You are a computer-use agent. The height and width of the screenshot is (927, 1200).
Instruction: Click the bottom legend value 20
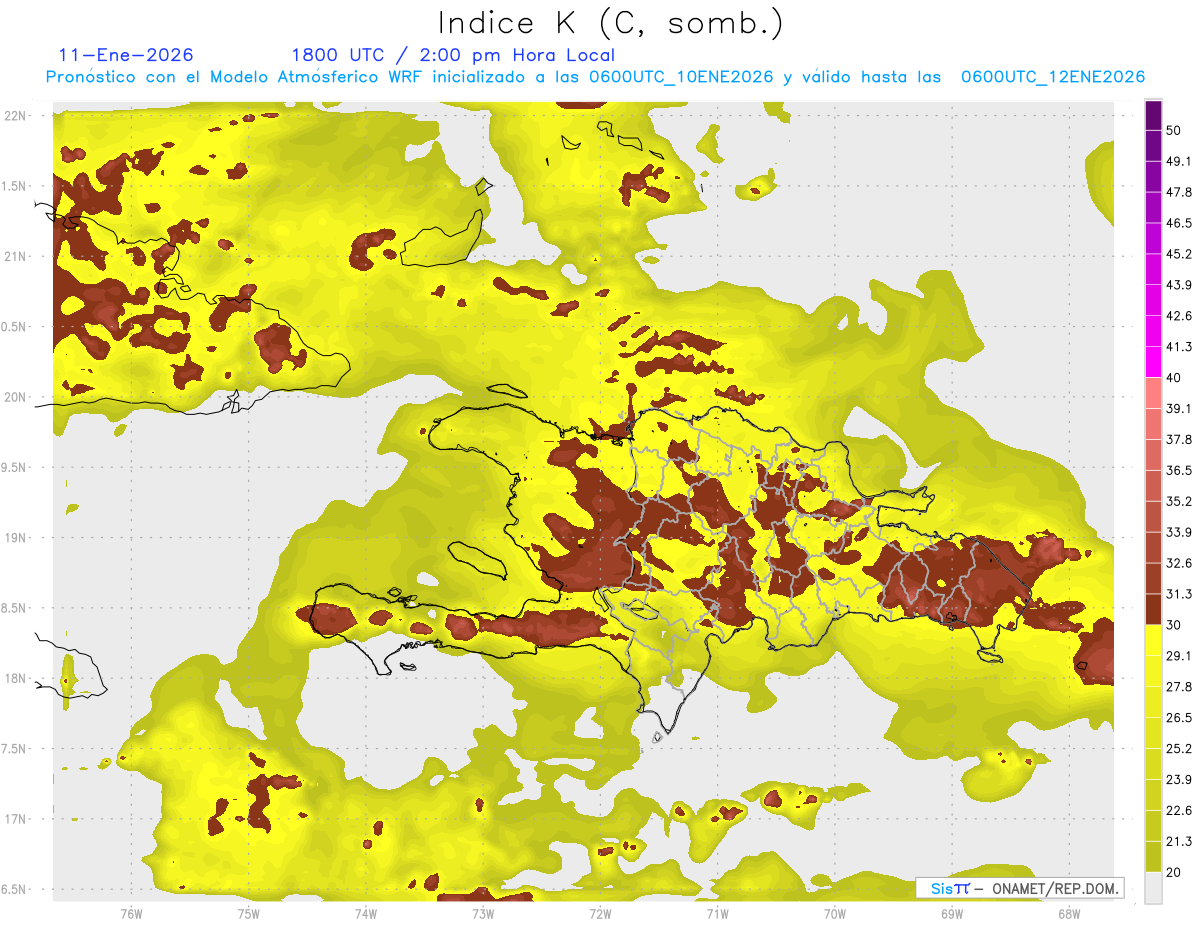pyautogui.click(x=1174, y=872)
